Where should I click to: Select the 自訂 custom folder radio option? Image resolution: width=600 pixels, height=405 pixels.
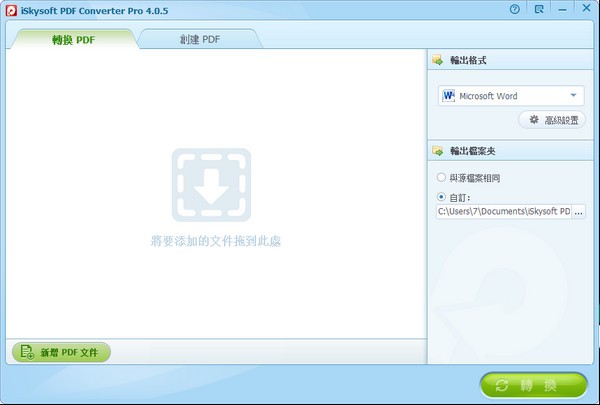point(441,197)
